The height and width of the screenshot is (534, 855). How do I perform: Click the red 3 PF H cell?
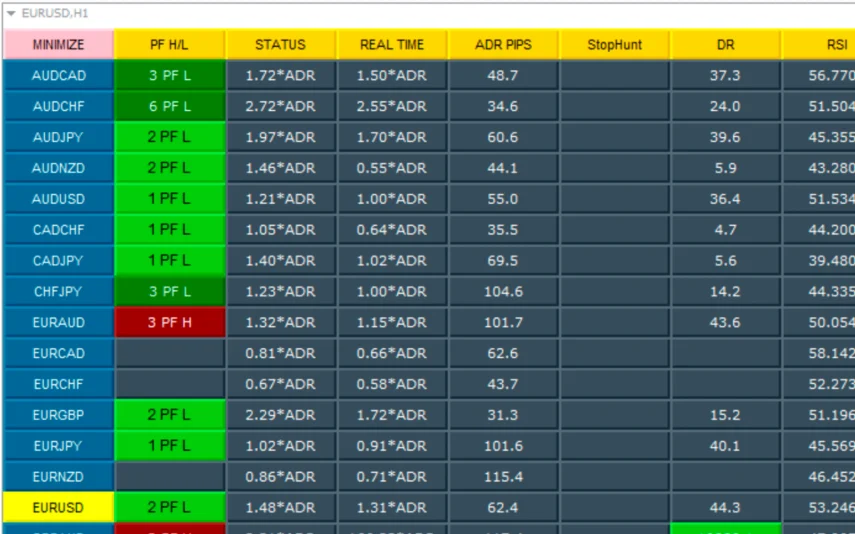pyautogui.click(x=169, y=323)
